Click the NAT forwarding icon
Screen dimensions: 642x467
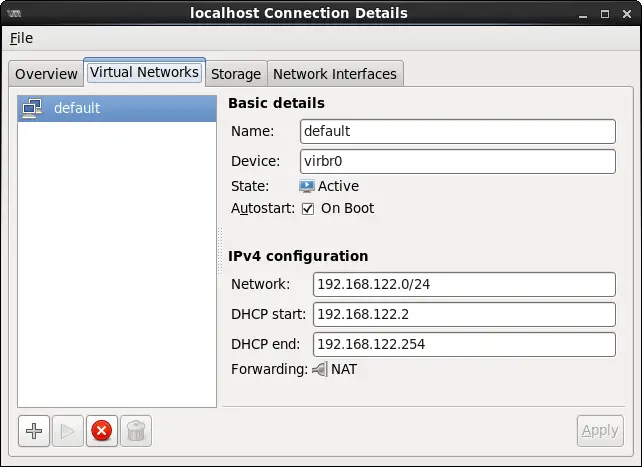(319, 369)
